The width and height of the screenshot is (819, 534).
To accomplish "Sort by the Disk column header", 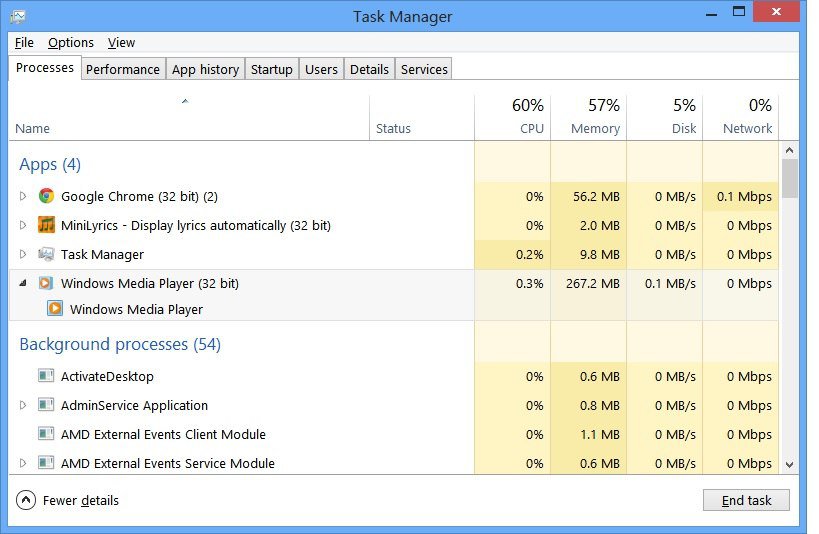I will 664,118.
